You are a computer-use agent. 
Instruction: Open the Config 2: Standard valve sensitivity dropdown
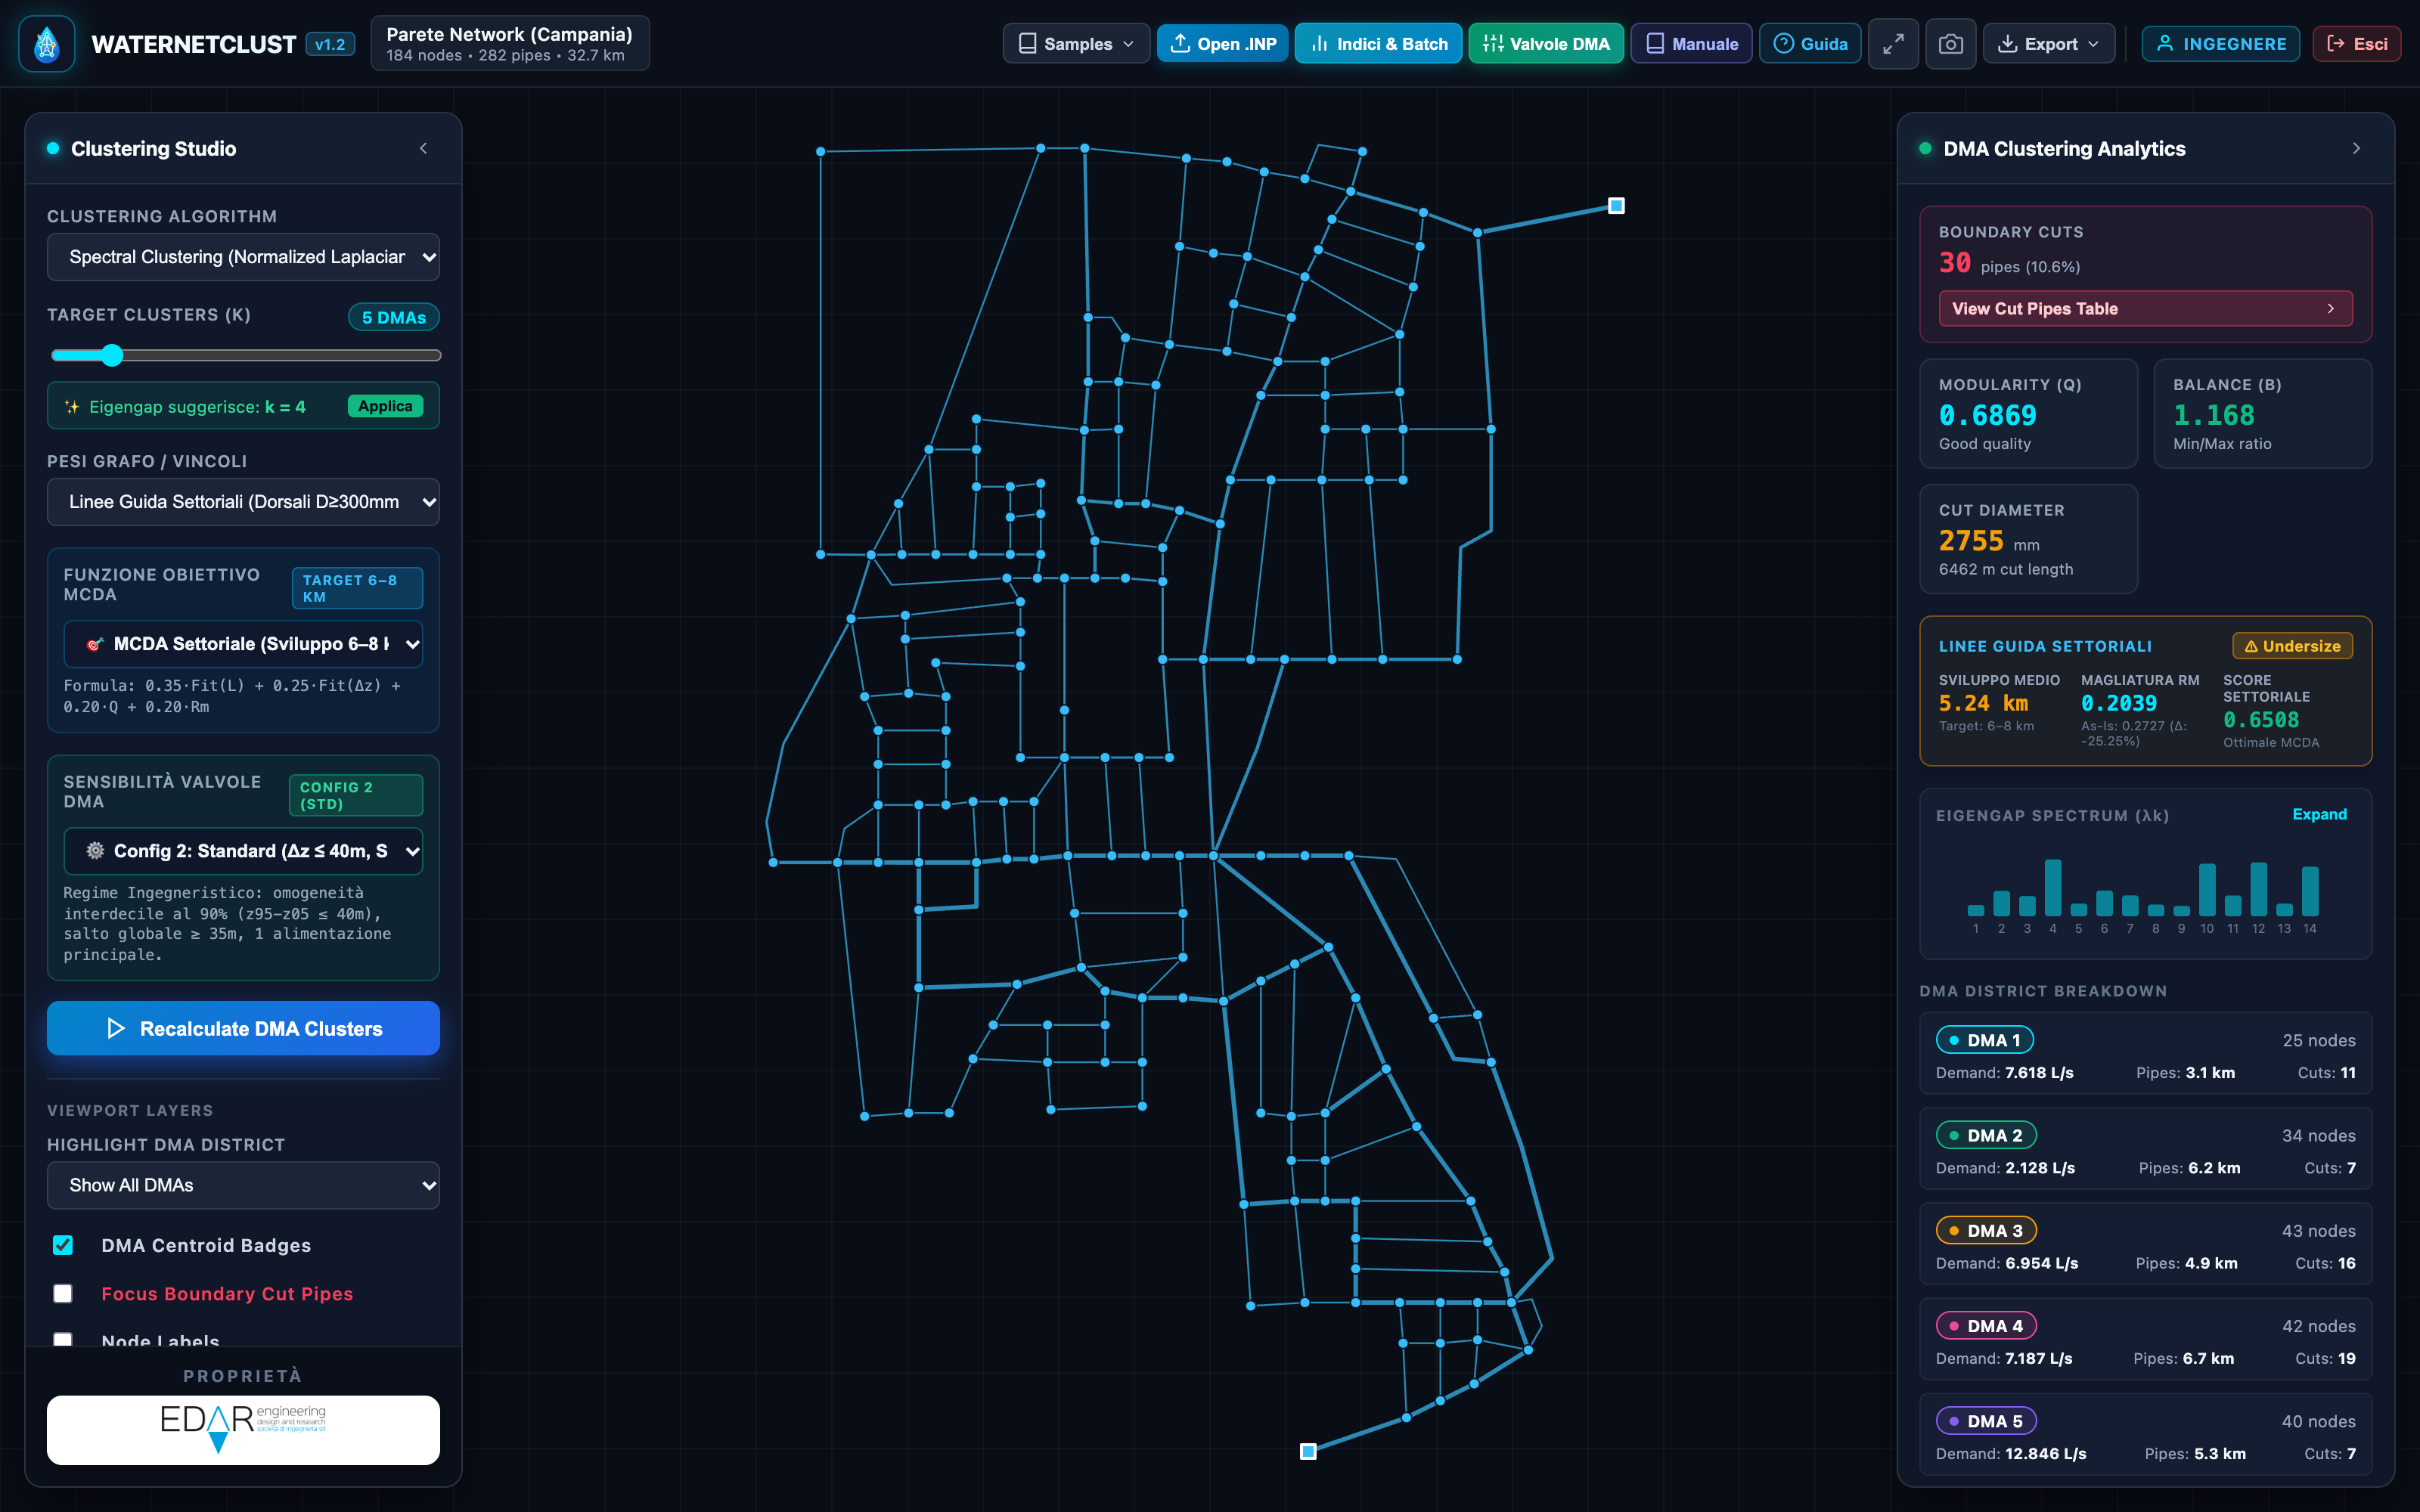click(243, 851)
